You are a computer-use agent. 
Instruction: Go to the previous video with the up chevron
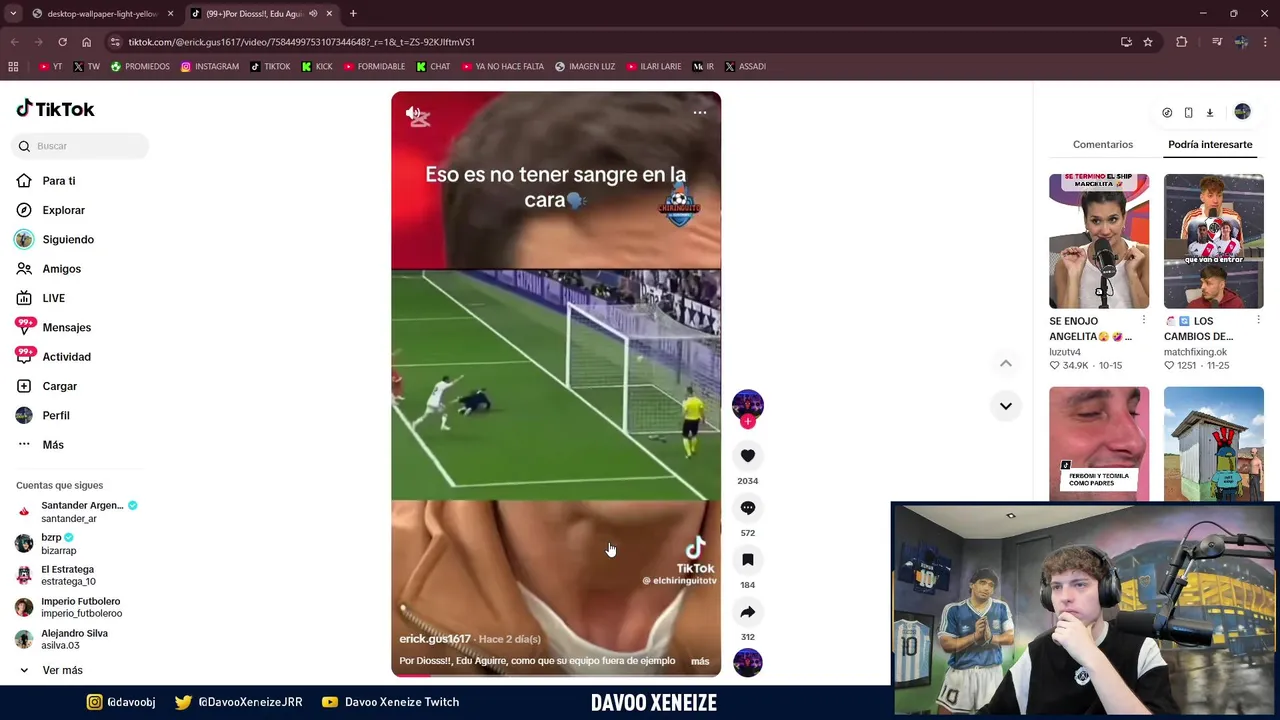[x=1006, y=363]
